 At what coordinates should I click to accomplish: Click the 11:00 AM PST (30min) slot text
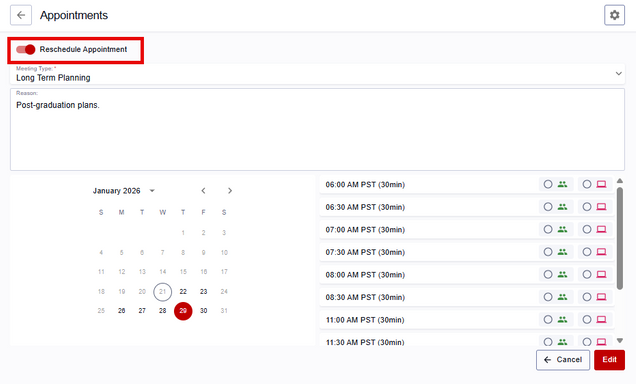[x=365, y=320]
